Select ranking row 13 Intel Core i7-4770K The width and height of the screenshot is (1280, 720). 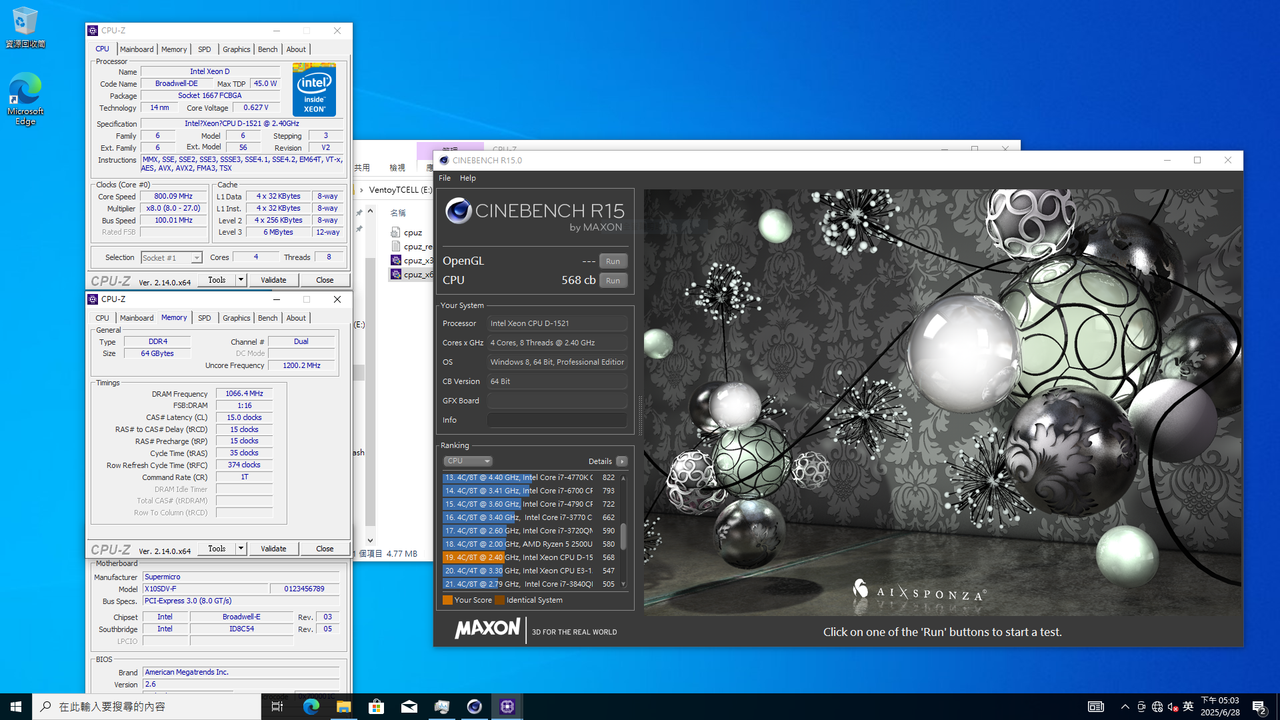[530, 478]
